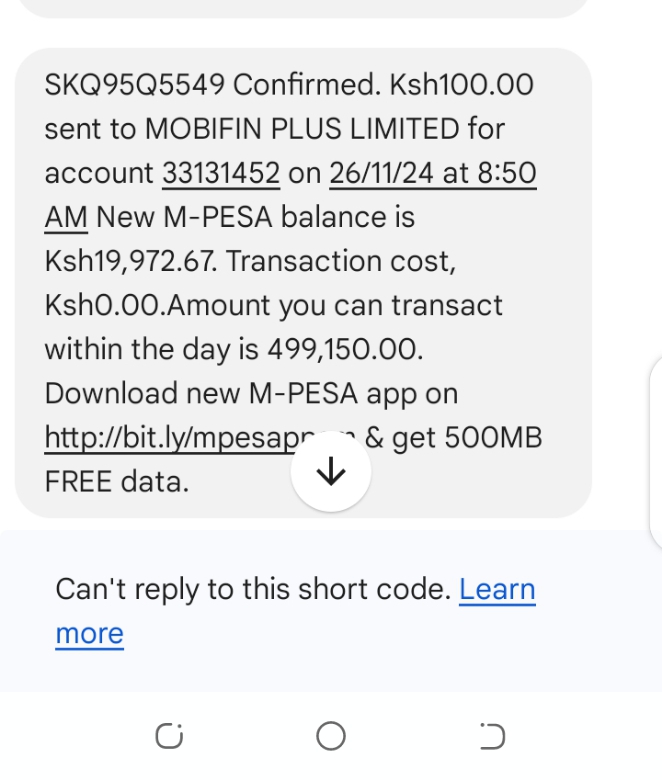662x780 pixels.
Task: Tap the scroll-to-bottom down arrow button
Action: point(331,473)
